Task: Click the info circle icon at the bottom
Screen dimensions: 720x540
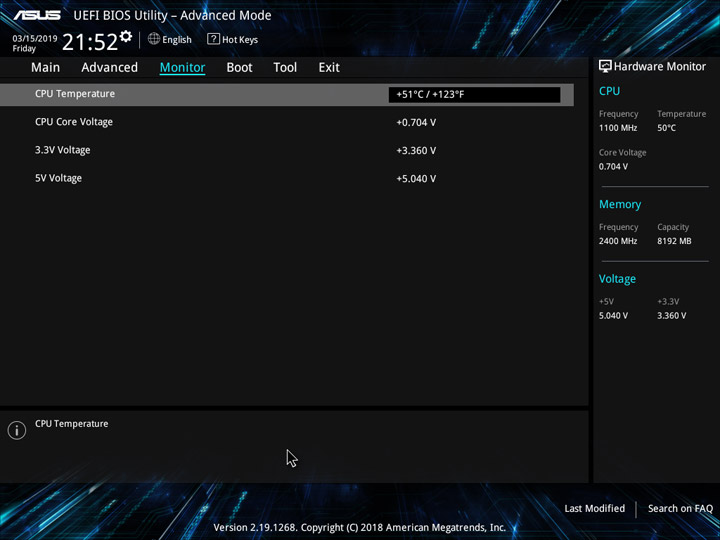Action: 17,430
